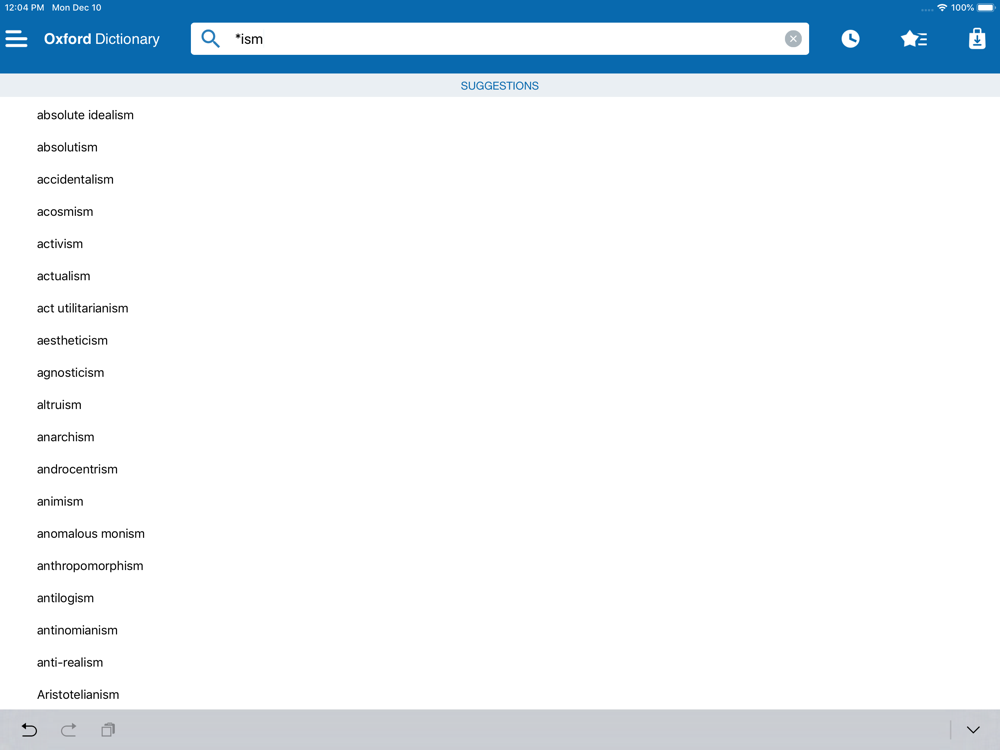Choose "aestheticism" from suggestions
This screenshot has width=1000, height=750.
(x=500, y=341)
